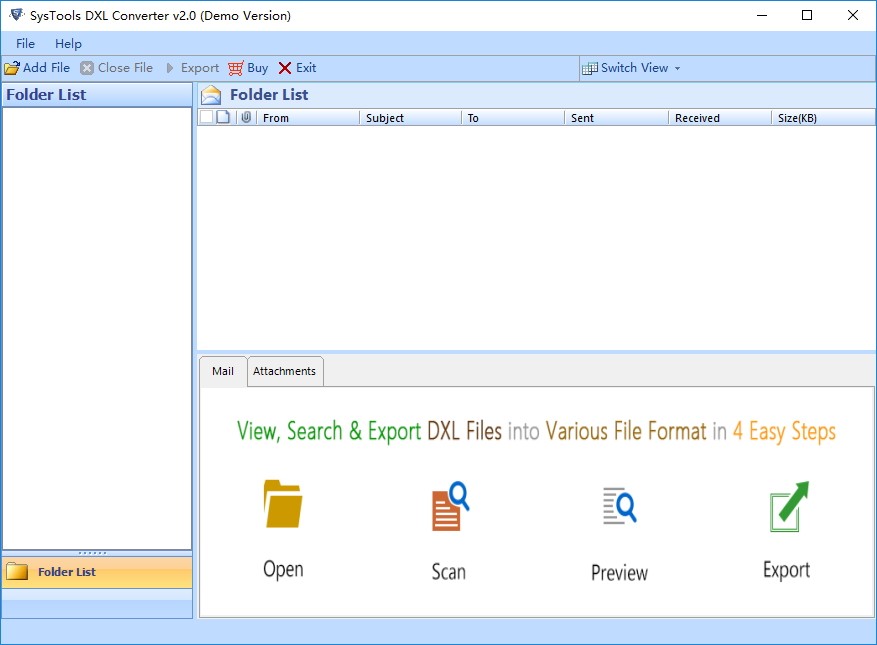Maximize the SysTools DXL Converter window

click(807, 15)
